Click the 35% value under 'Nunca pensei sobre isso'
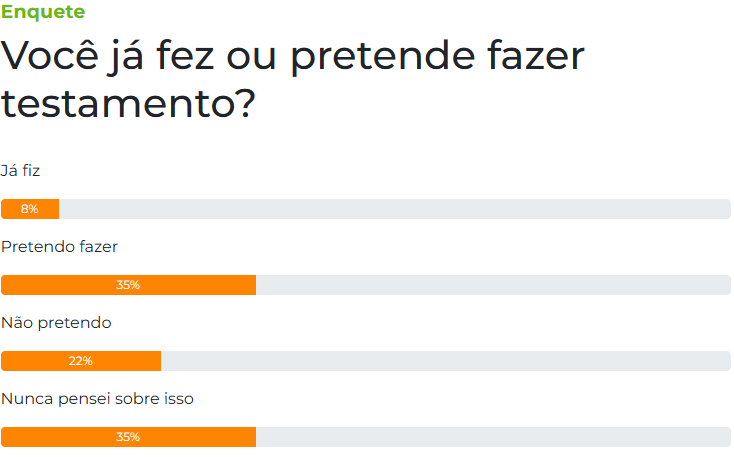The width and height of the screenshot is (734, 457). 128,437
